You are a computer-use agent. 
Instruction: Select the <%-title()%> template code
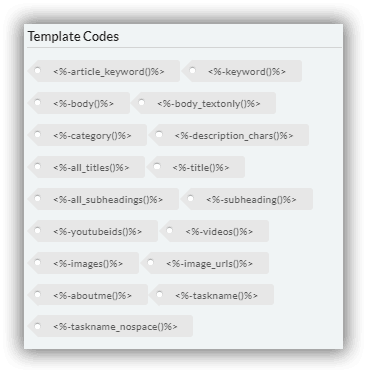pos(196,167)
